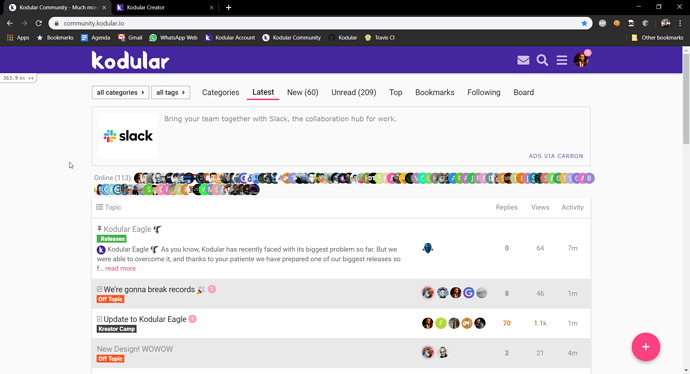Open the Apps bookmarks shortcut

[18, 38]
